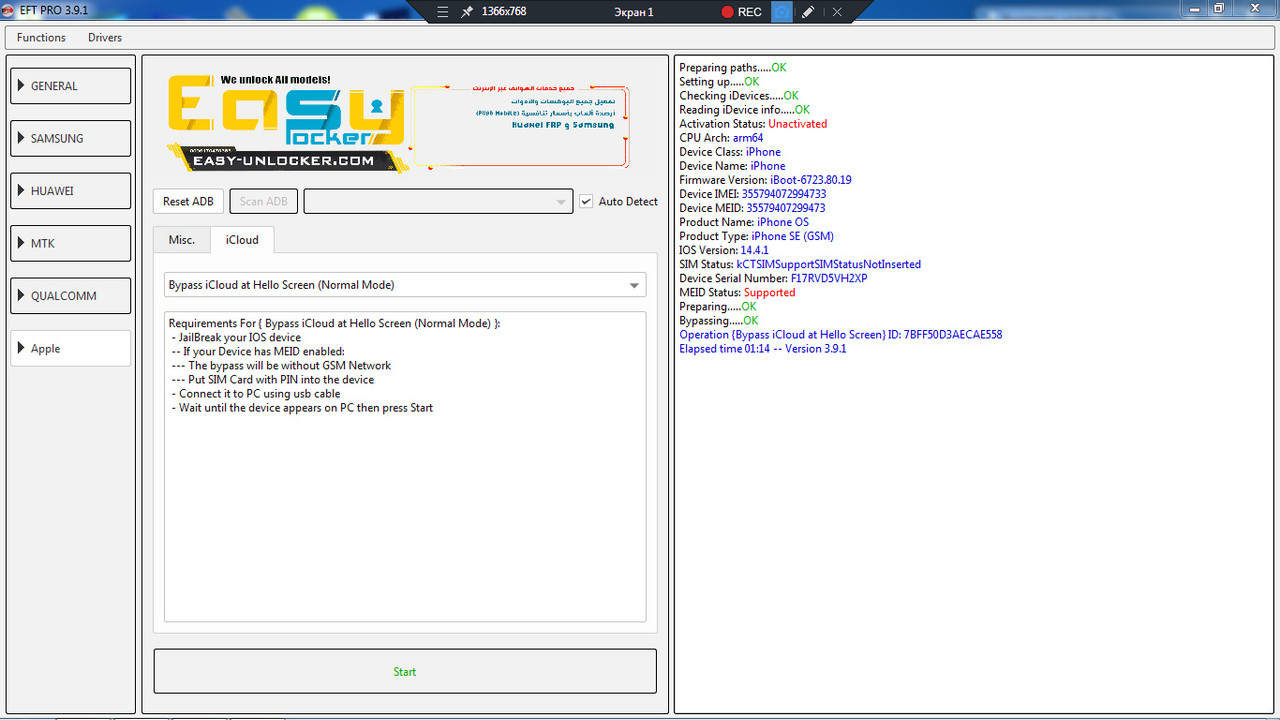Switch to the iCloud tab

[242, 240]
